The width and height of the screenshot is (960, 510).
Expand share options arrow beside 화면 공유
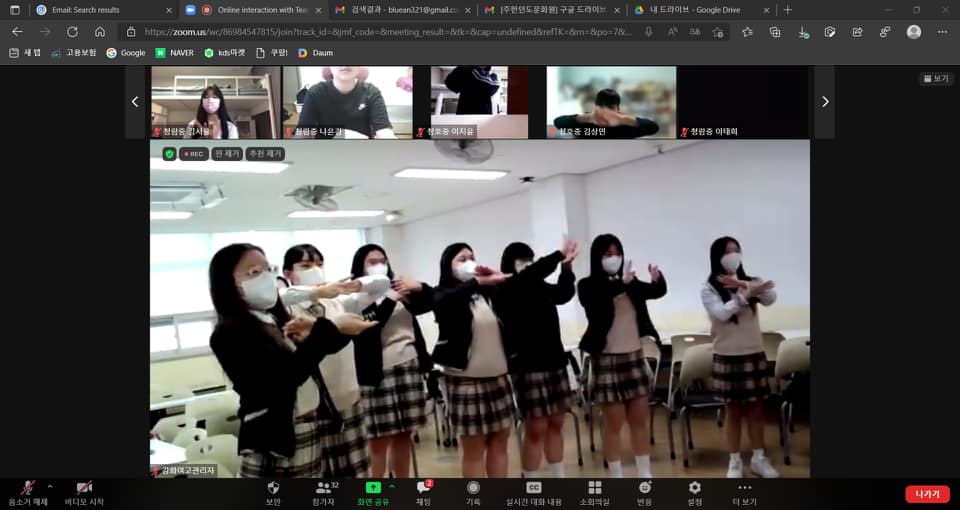coord(392,487)
